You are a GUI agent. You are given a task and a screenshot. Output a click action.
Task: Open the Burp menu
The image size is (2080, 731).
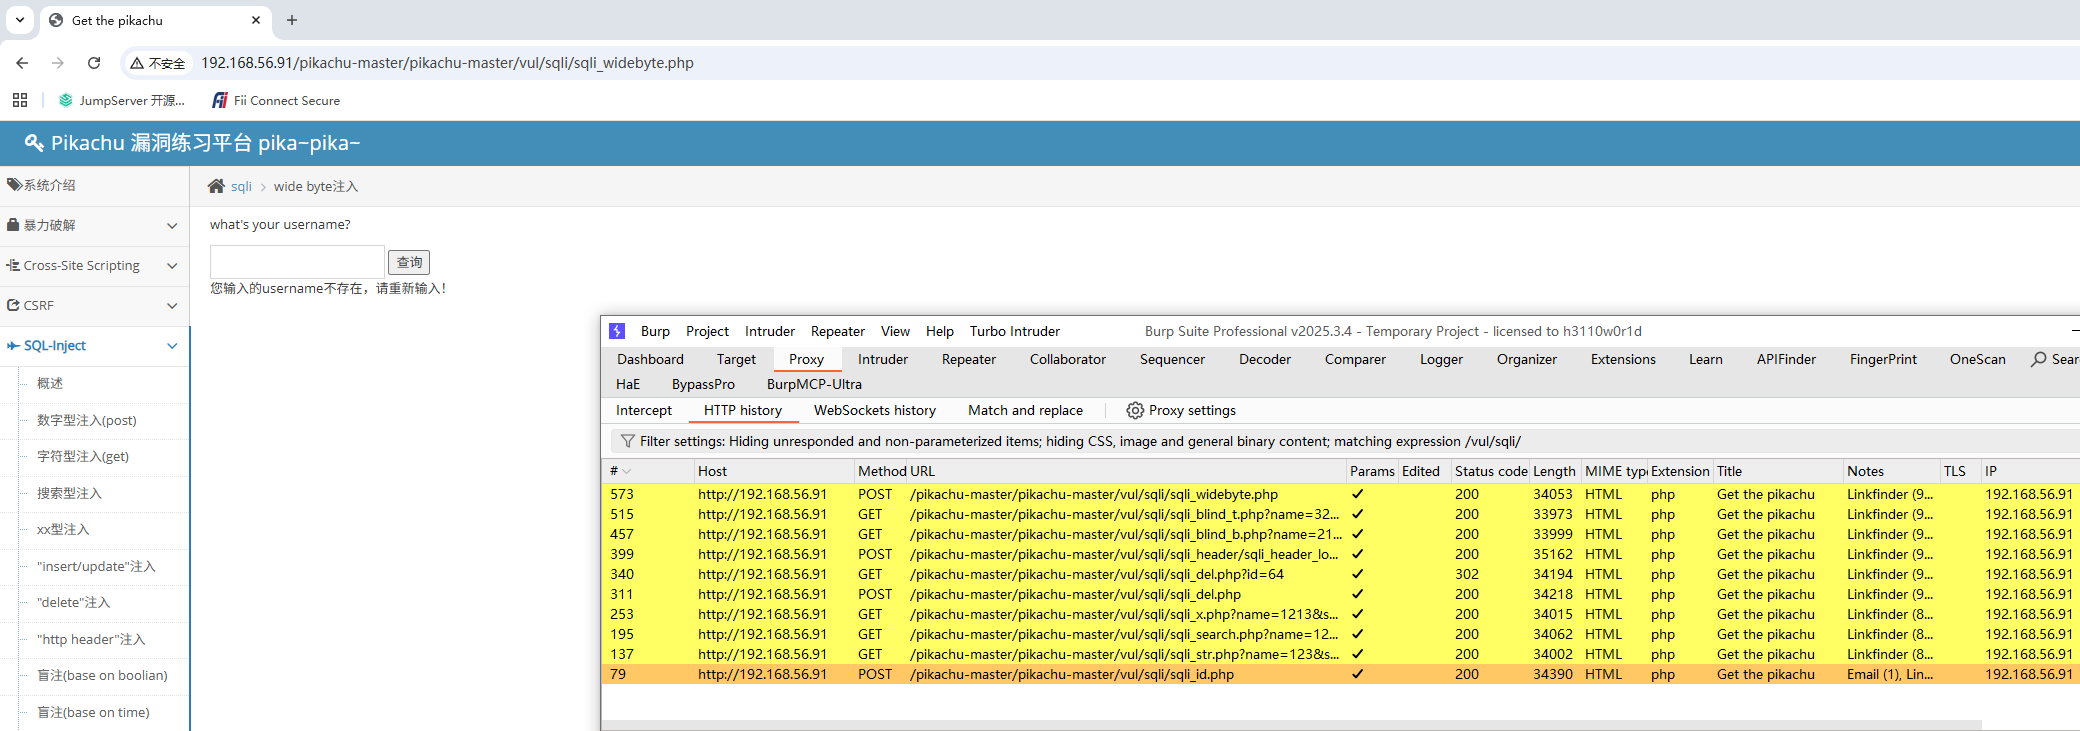pos(655,331)
